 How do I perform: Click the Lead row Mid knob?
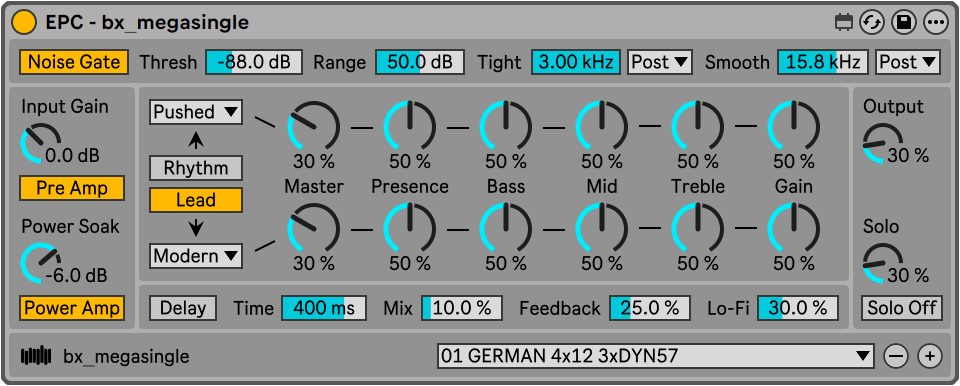click(x=602, y=228)
